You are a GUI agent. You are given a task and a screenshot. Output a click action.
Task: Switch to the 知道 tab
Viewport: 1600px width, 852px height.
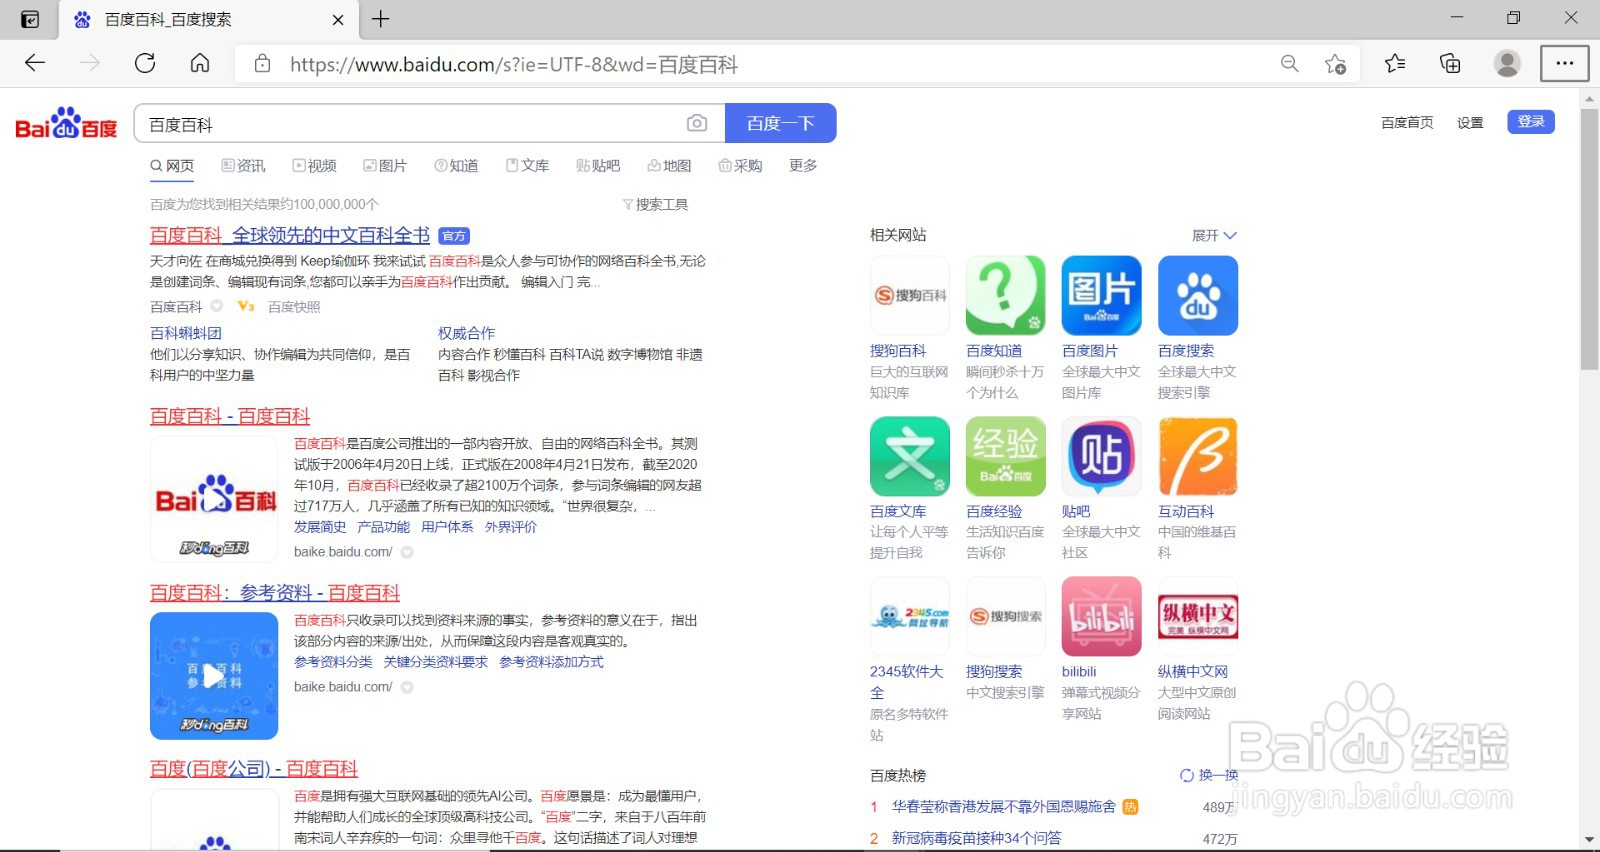[456, 166]
